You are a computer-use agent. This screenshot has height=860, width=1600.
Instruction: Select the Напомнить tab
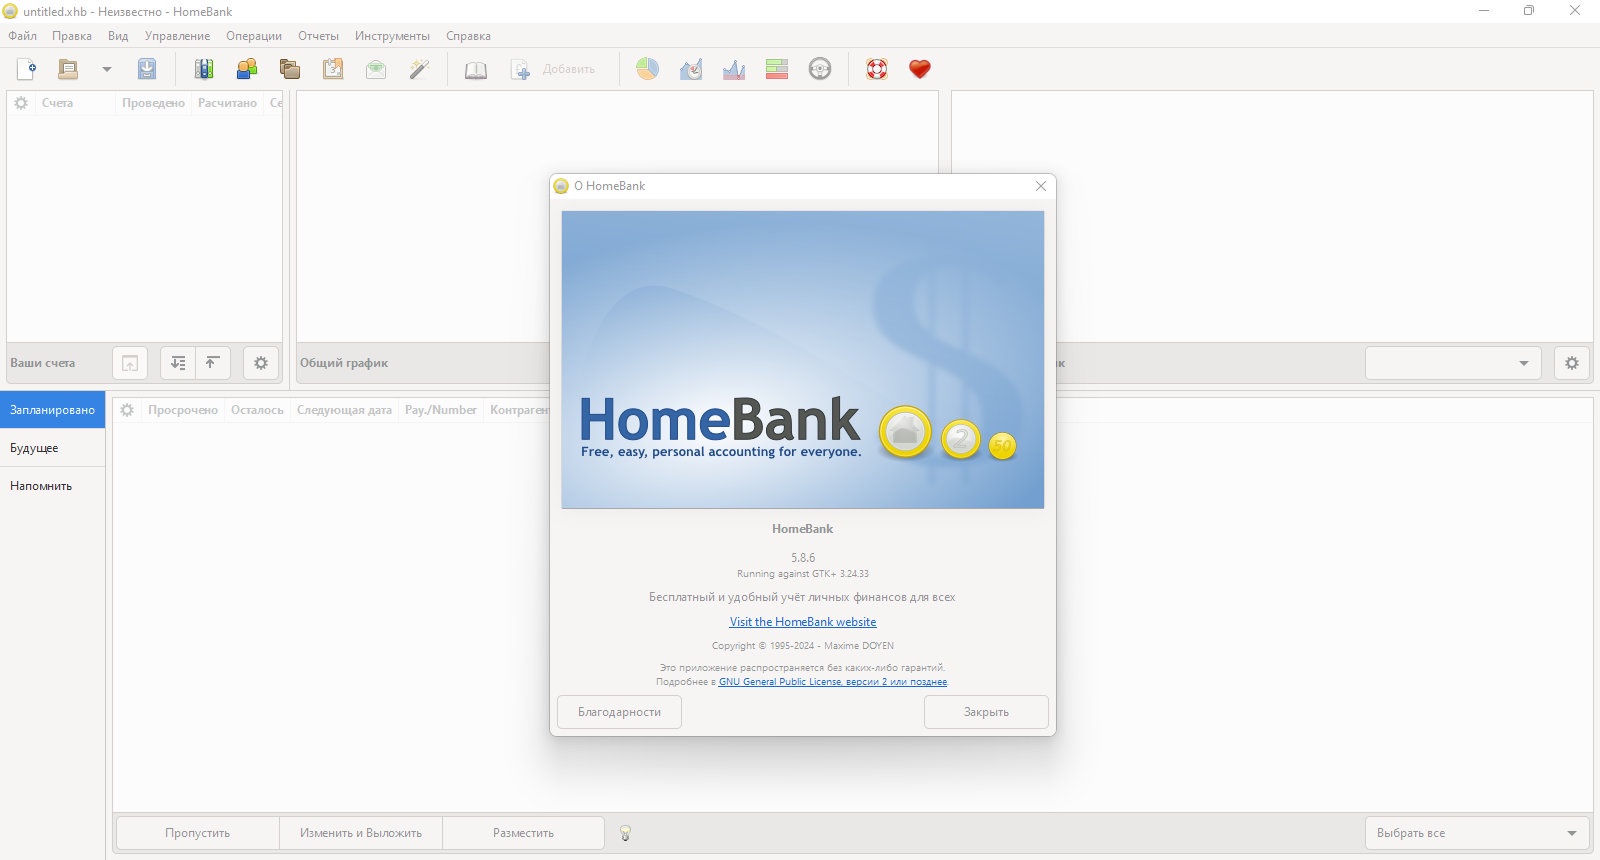coord(52,486)
